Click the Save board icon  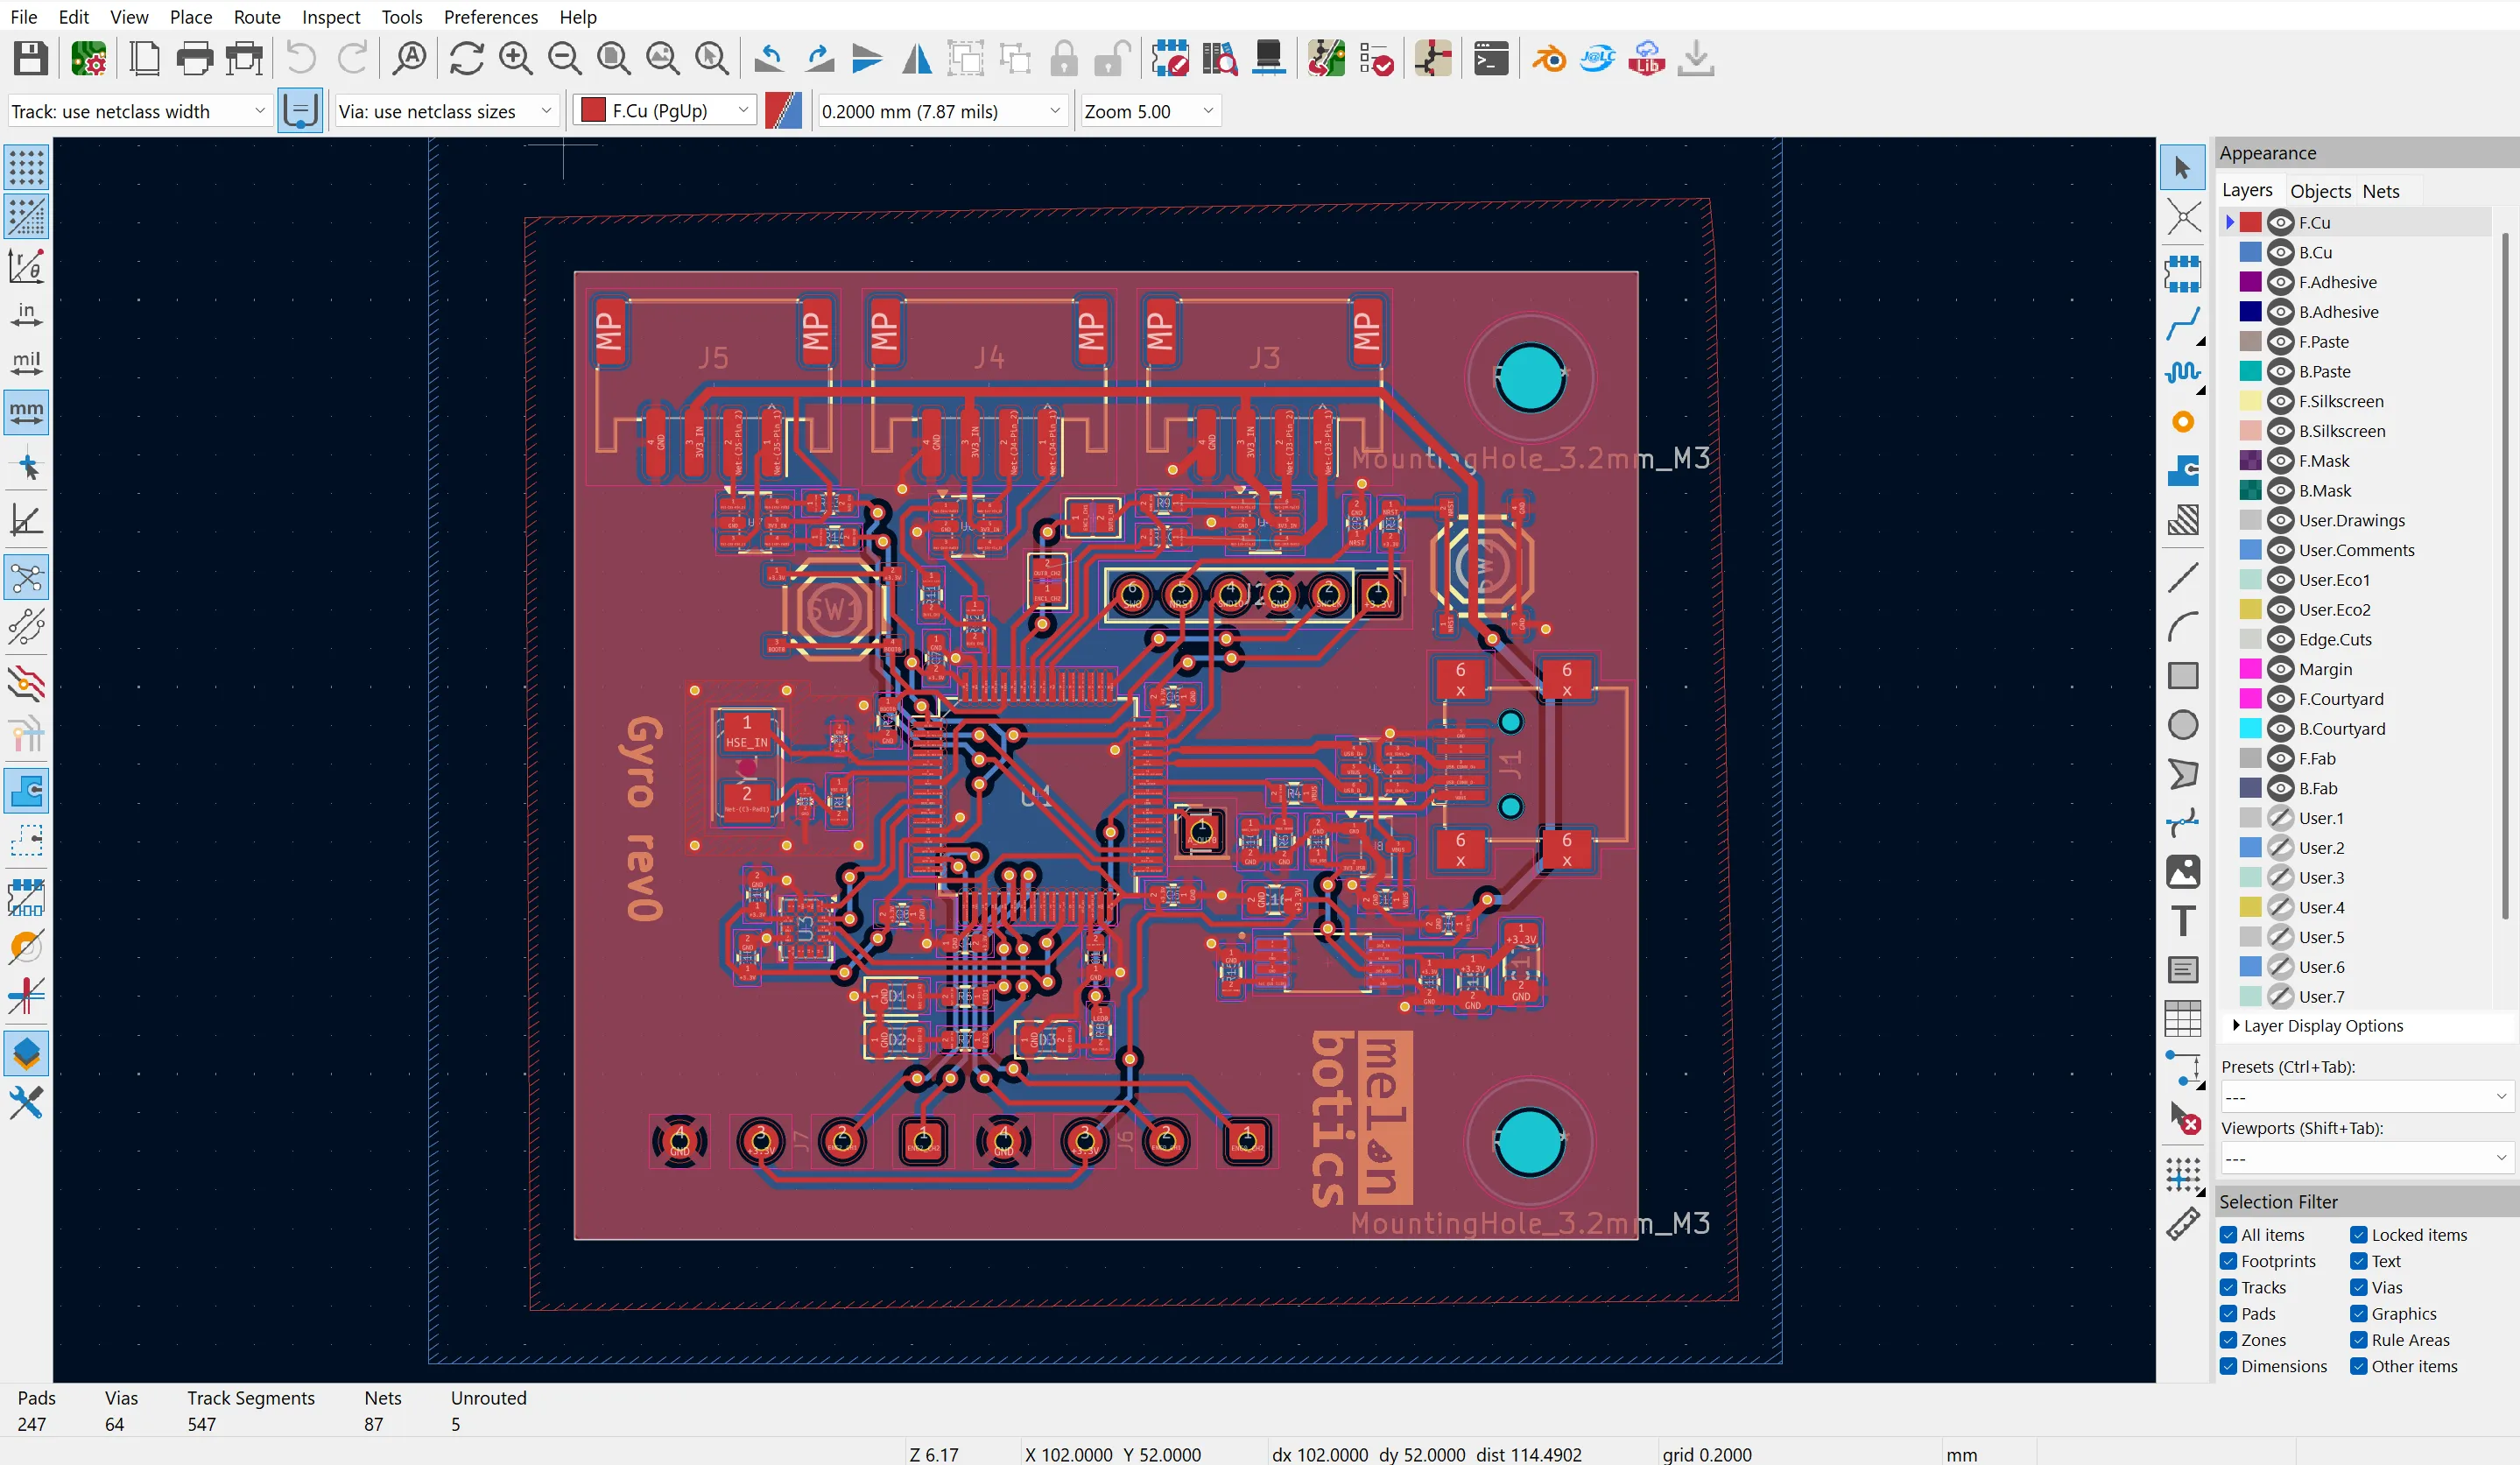tap(31, 59)
